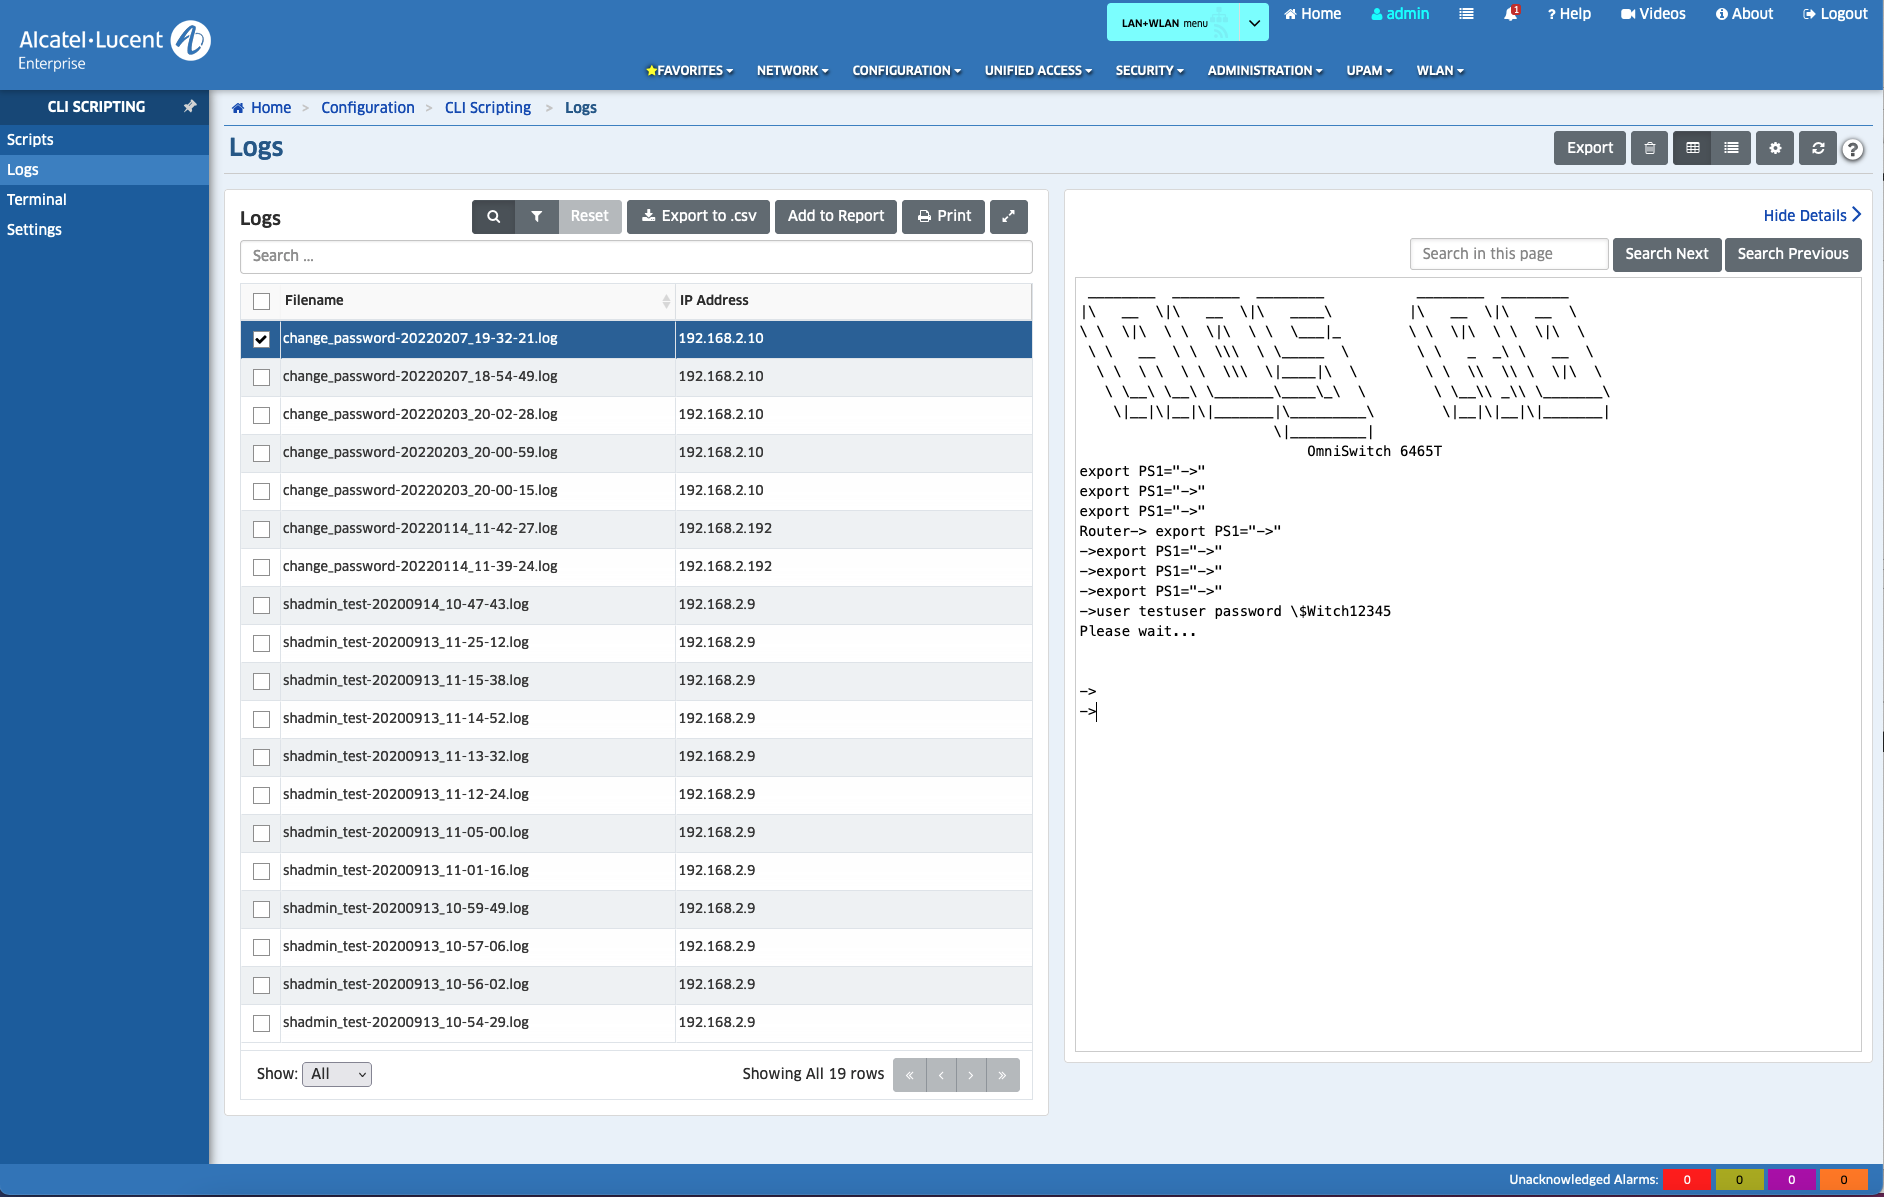The image size is (1884, 1197).
Task: Open the filter funnel icon
Action: (537, 216)
